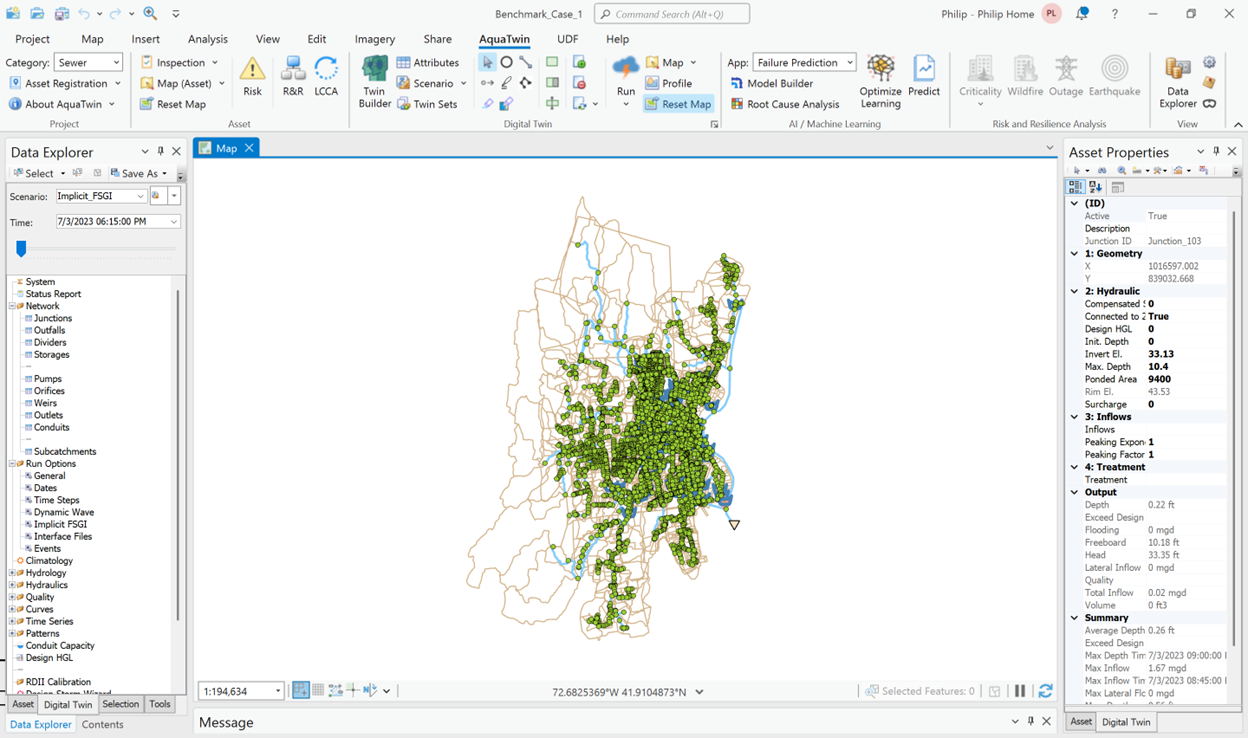Switch to the Analysis ribbon tab

pos(208,39)
